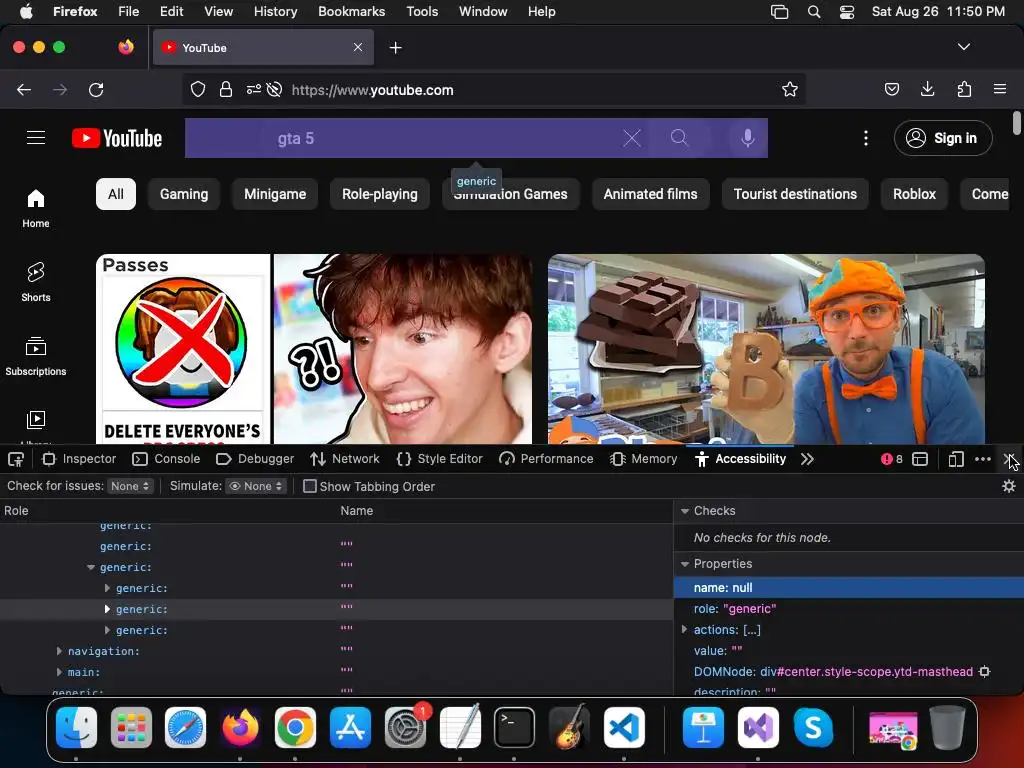Image resolution: width=1024 pixels, height=768 pixels.
Task: Open History menu in menu bar
Action: coord(275,12)
